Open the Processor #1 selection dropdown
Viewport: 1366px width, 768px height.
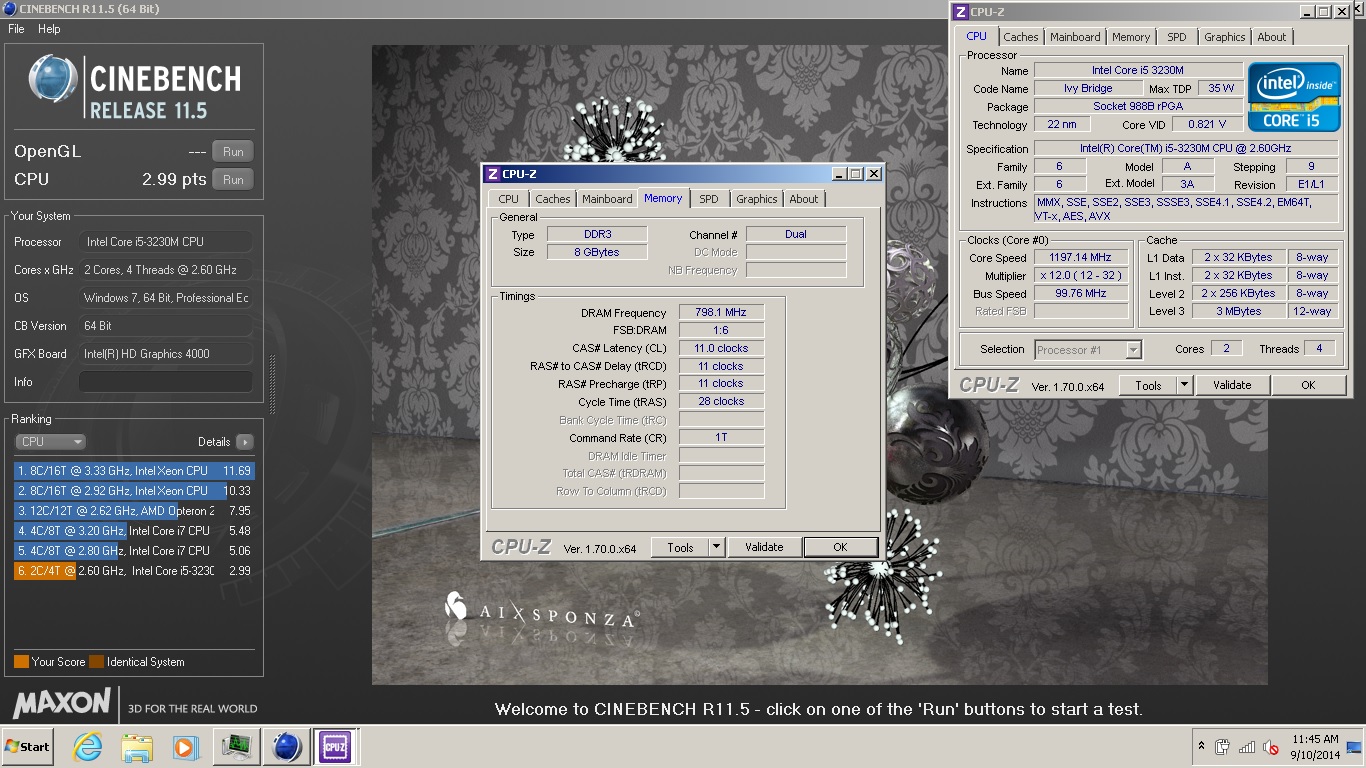click(1088, 350)
